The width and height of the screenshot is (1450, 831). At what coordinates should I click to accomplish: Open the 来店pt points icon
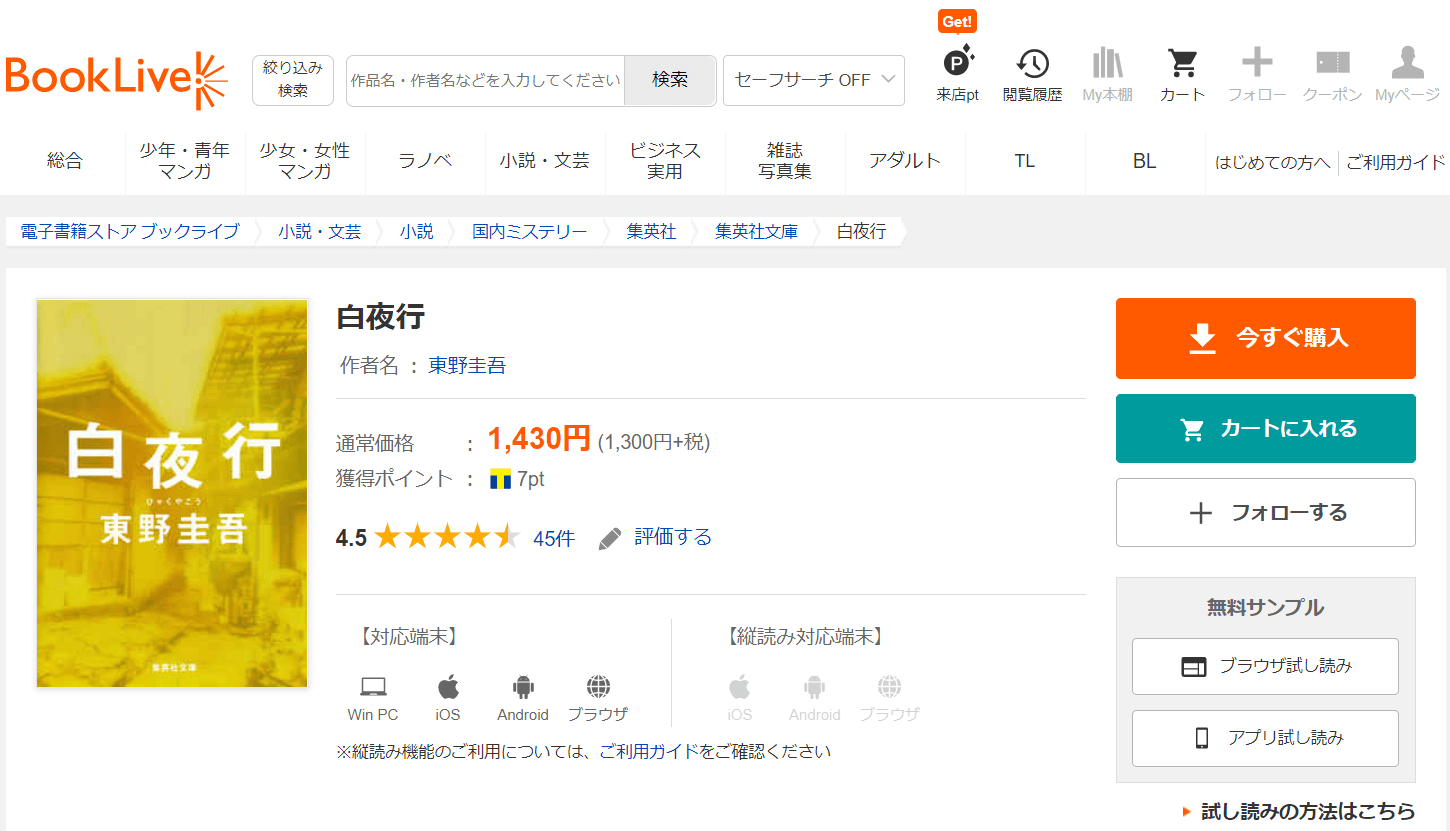point(957,64)
